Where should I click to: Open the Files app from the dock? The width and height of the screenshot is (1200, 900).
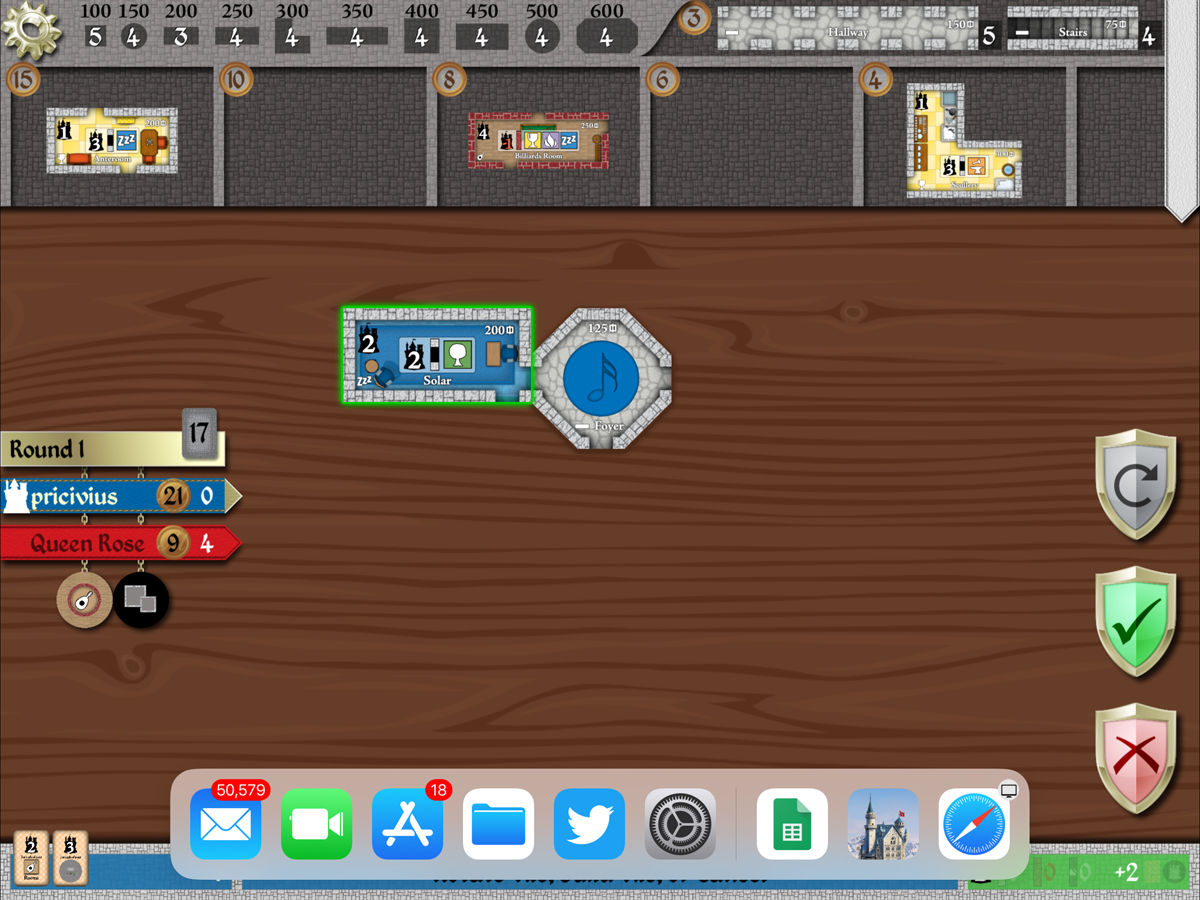click(499, 824)
